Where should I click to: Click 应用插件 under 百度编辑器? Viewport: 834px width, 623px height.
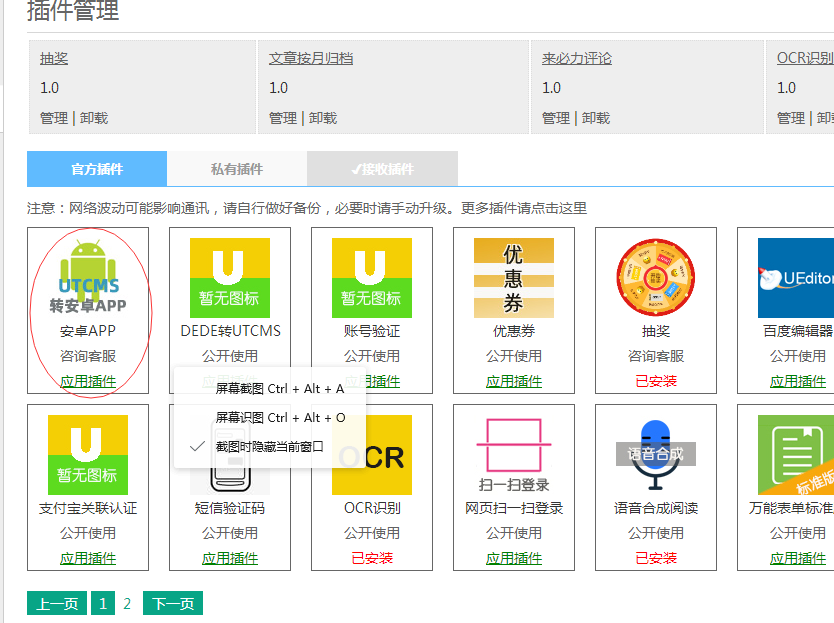798,381
